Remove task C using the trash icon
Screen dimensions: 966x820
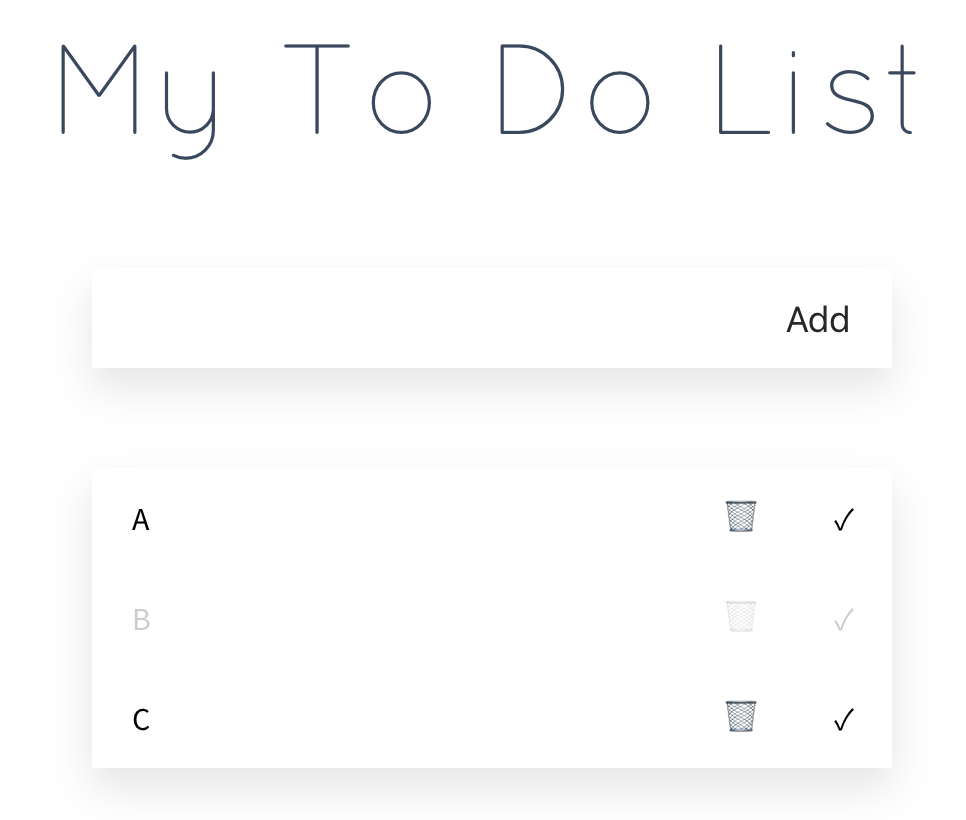741,717
